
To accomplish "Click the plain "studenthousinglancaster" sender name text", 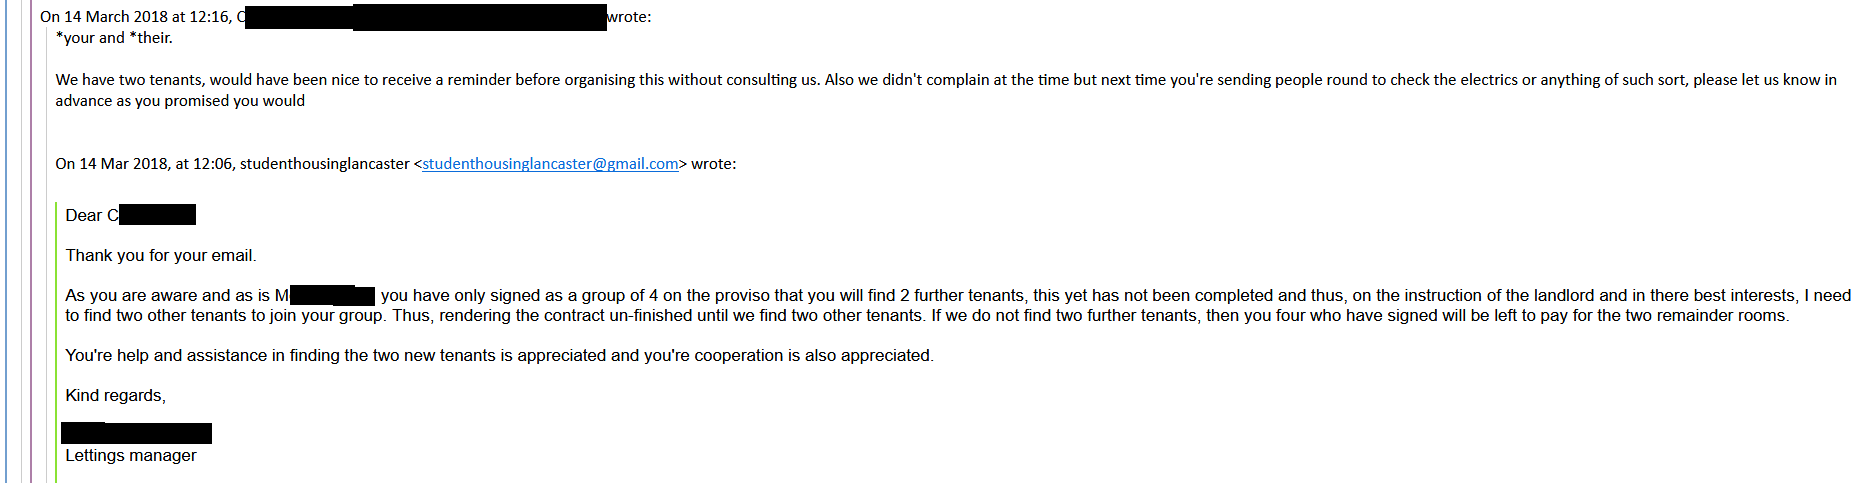I will (325, 164).
